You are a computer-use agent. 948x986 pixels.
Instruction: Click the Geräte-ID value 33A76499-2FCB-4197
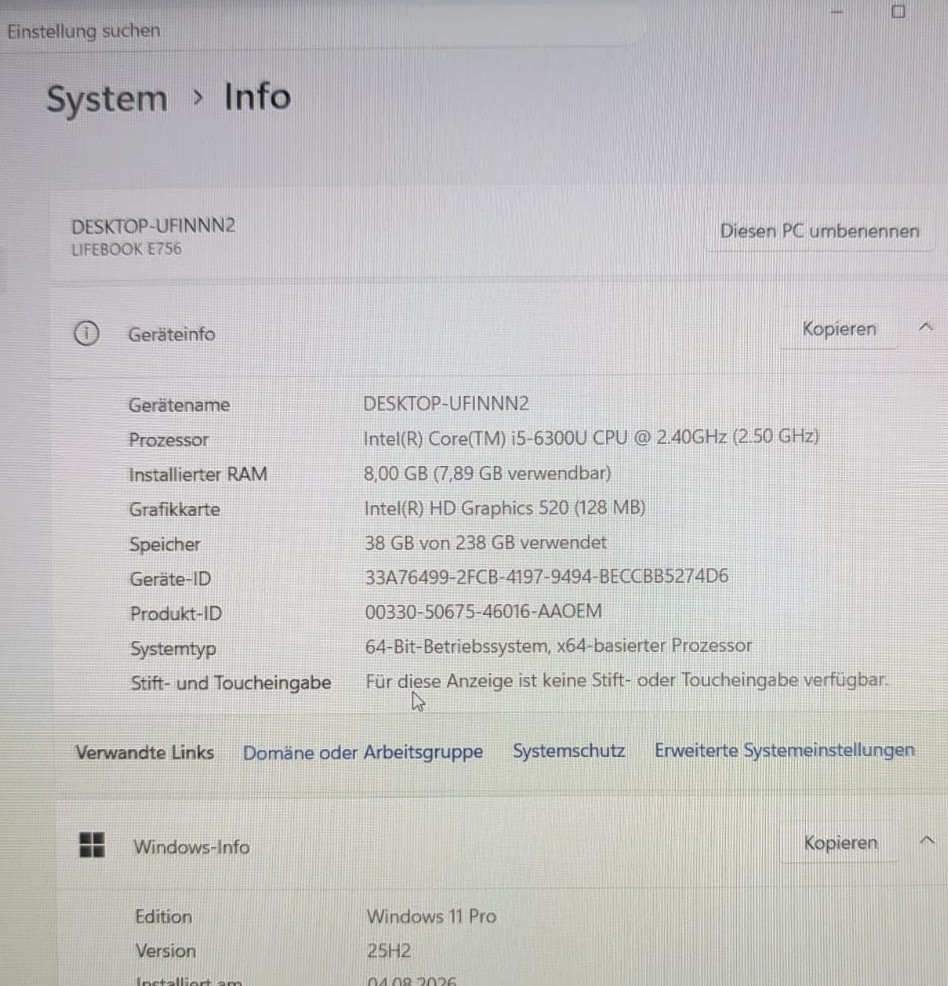tap(546, 576)
